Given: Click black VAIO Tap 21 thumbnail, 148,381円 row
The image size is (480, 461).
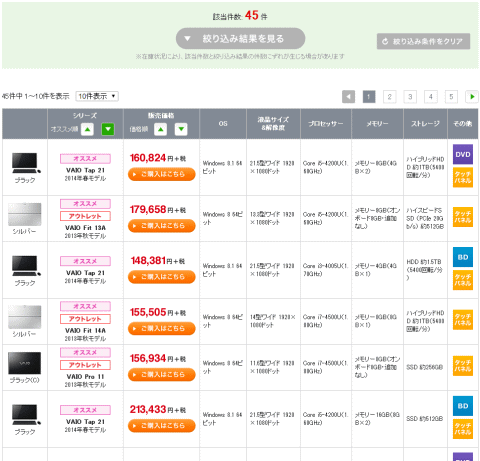Looking at the screenshot, I should tap(25, 266).
